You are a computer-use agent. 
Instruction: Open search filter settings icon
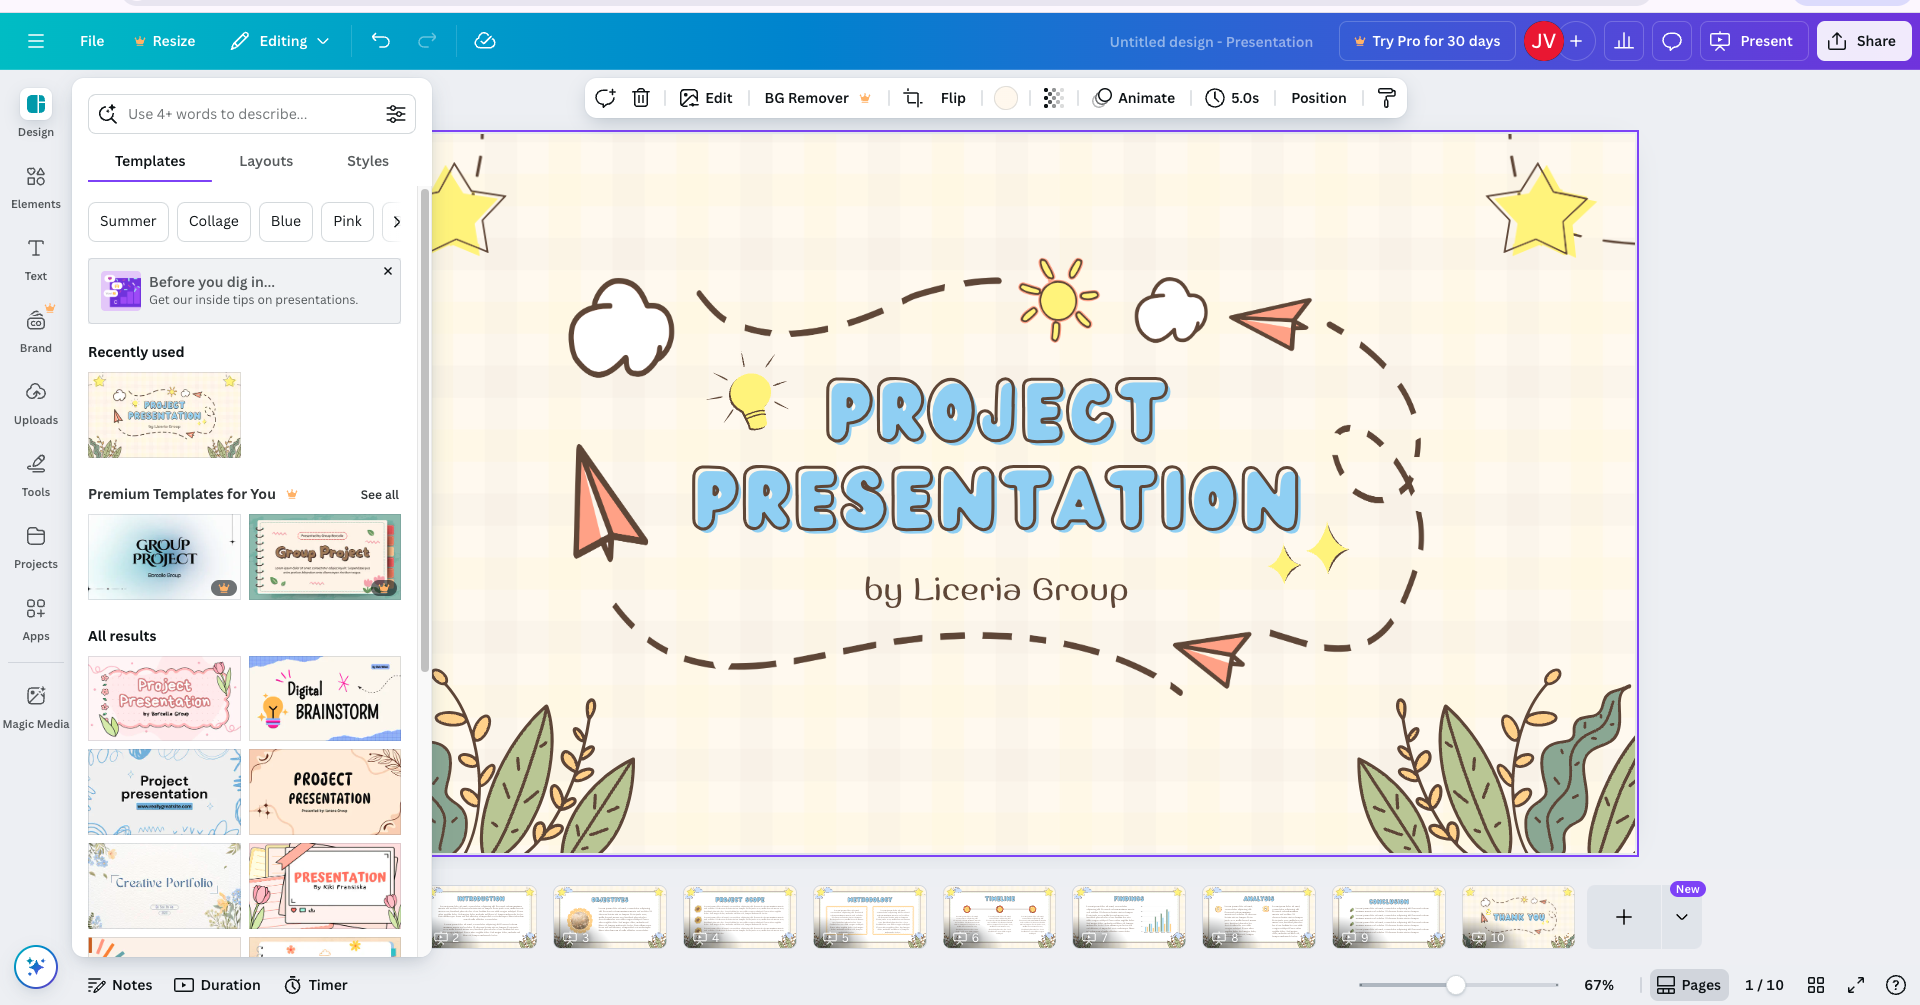(x=396, y=114)
